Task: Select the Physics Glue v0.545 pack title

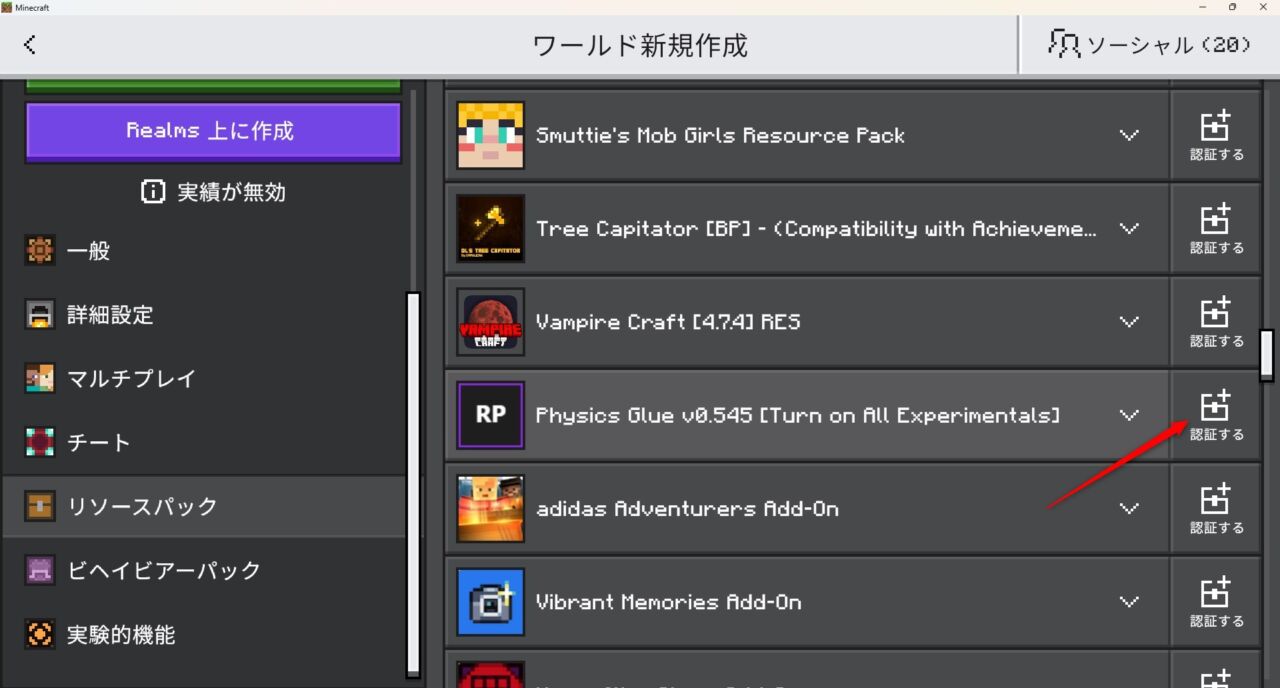Action: point(798,415)
